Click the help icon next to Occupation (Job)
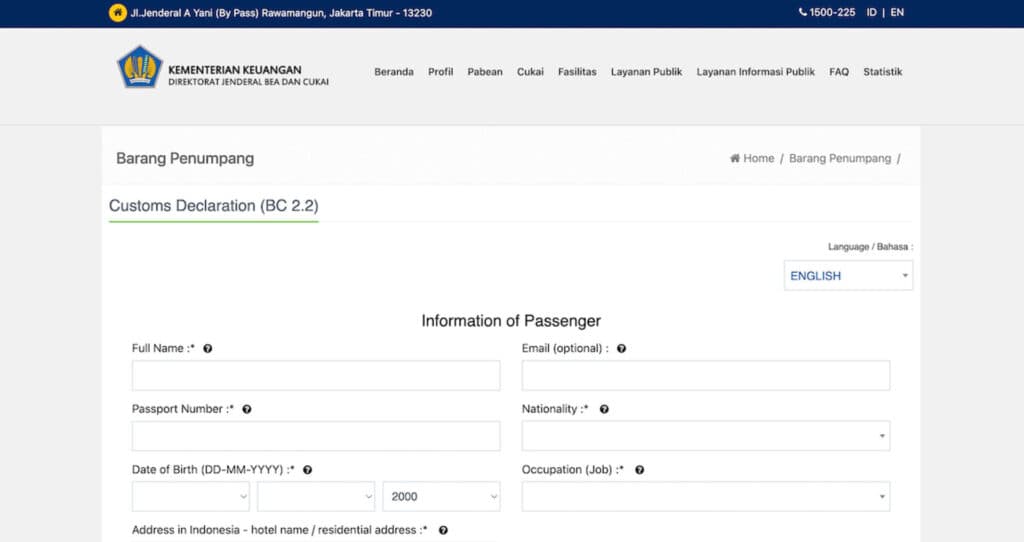 [x=639, y=470]
